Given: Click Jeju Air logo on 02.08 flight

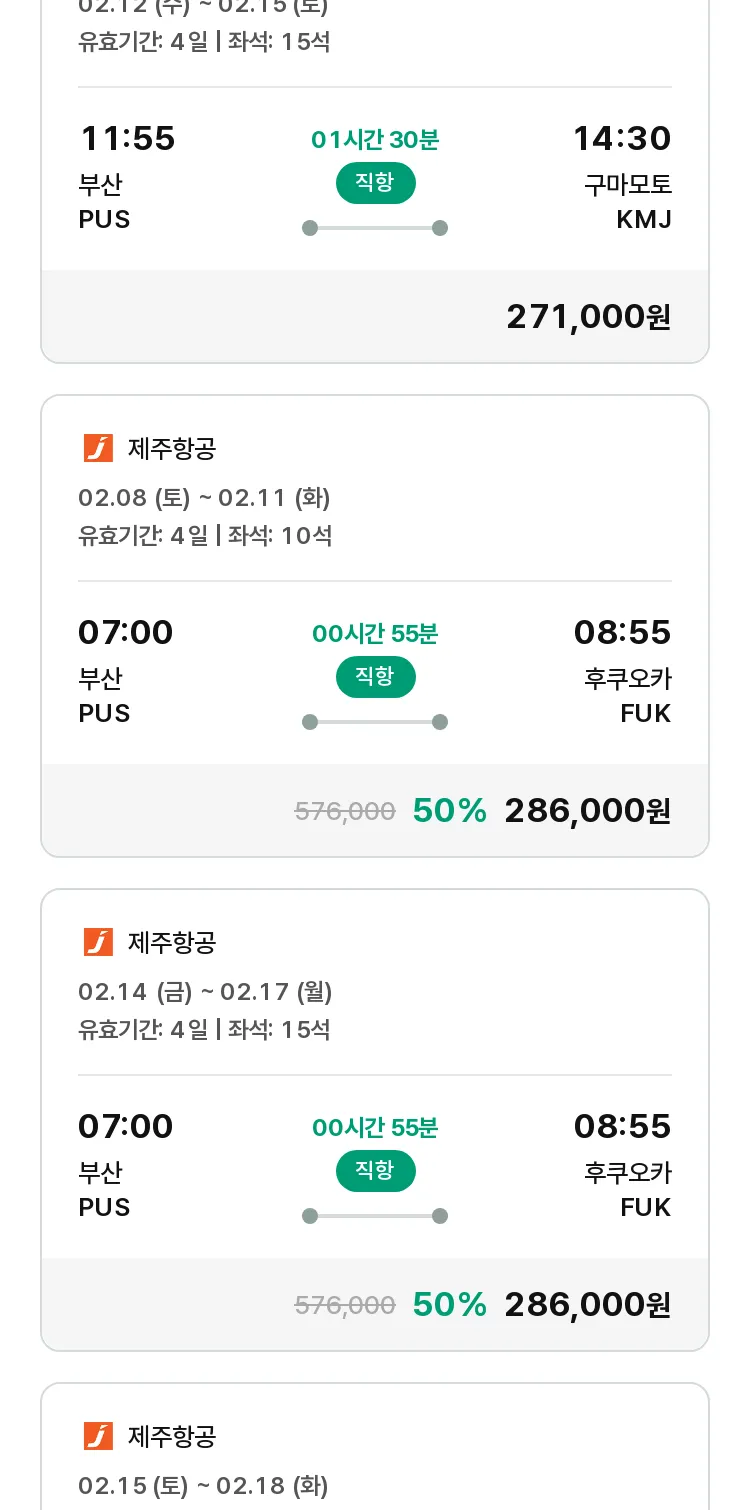Looking at the screenshot, I should [x=98, y=448].
